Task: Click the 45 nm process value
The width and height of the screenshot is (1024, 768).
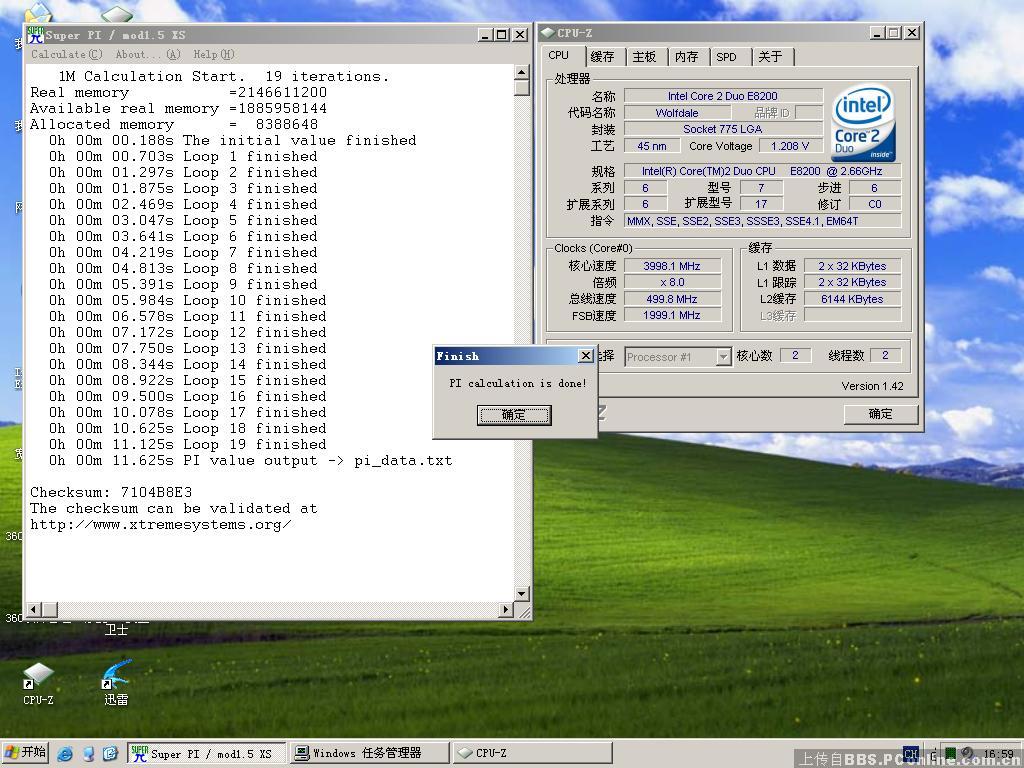Action: 652,146
